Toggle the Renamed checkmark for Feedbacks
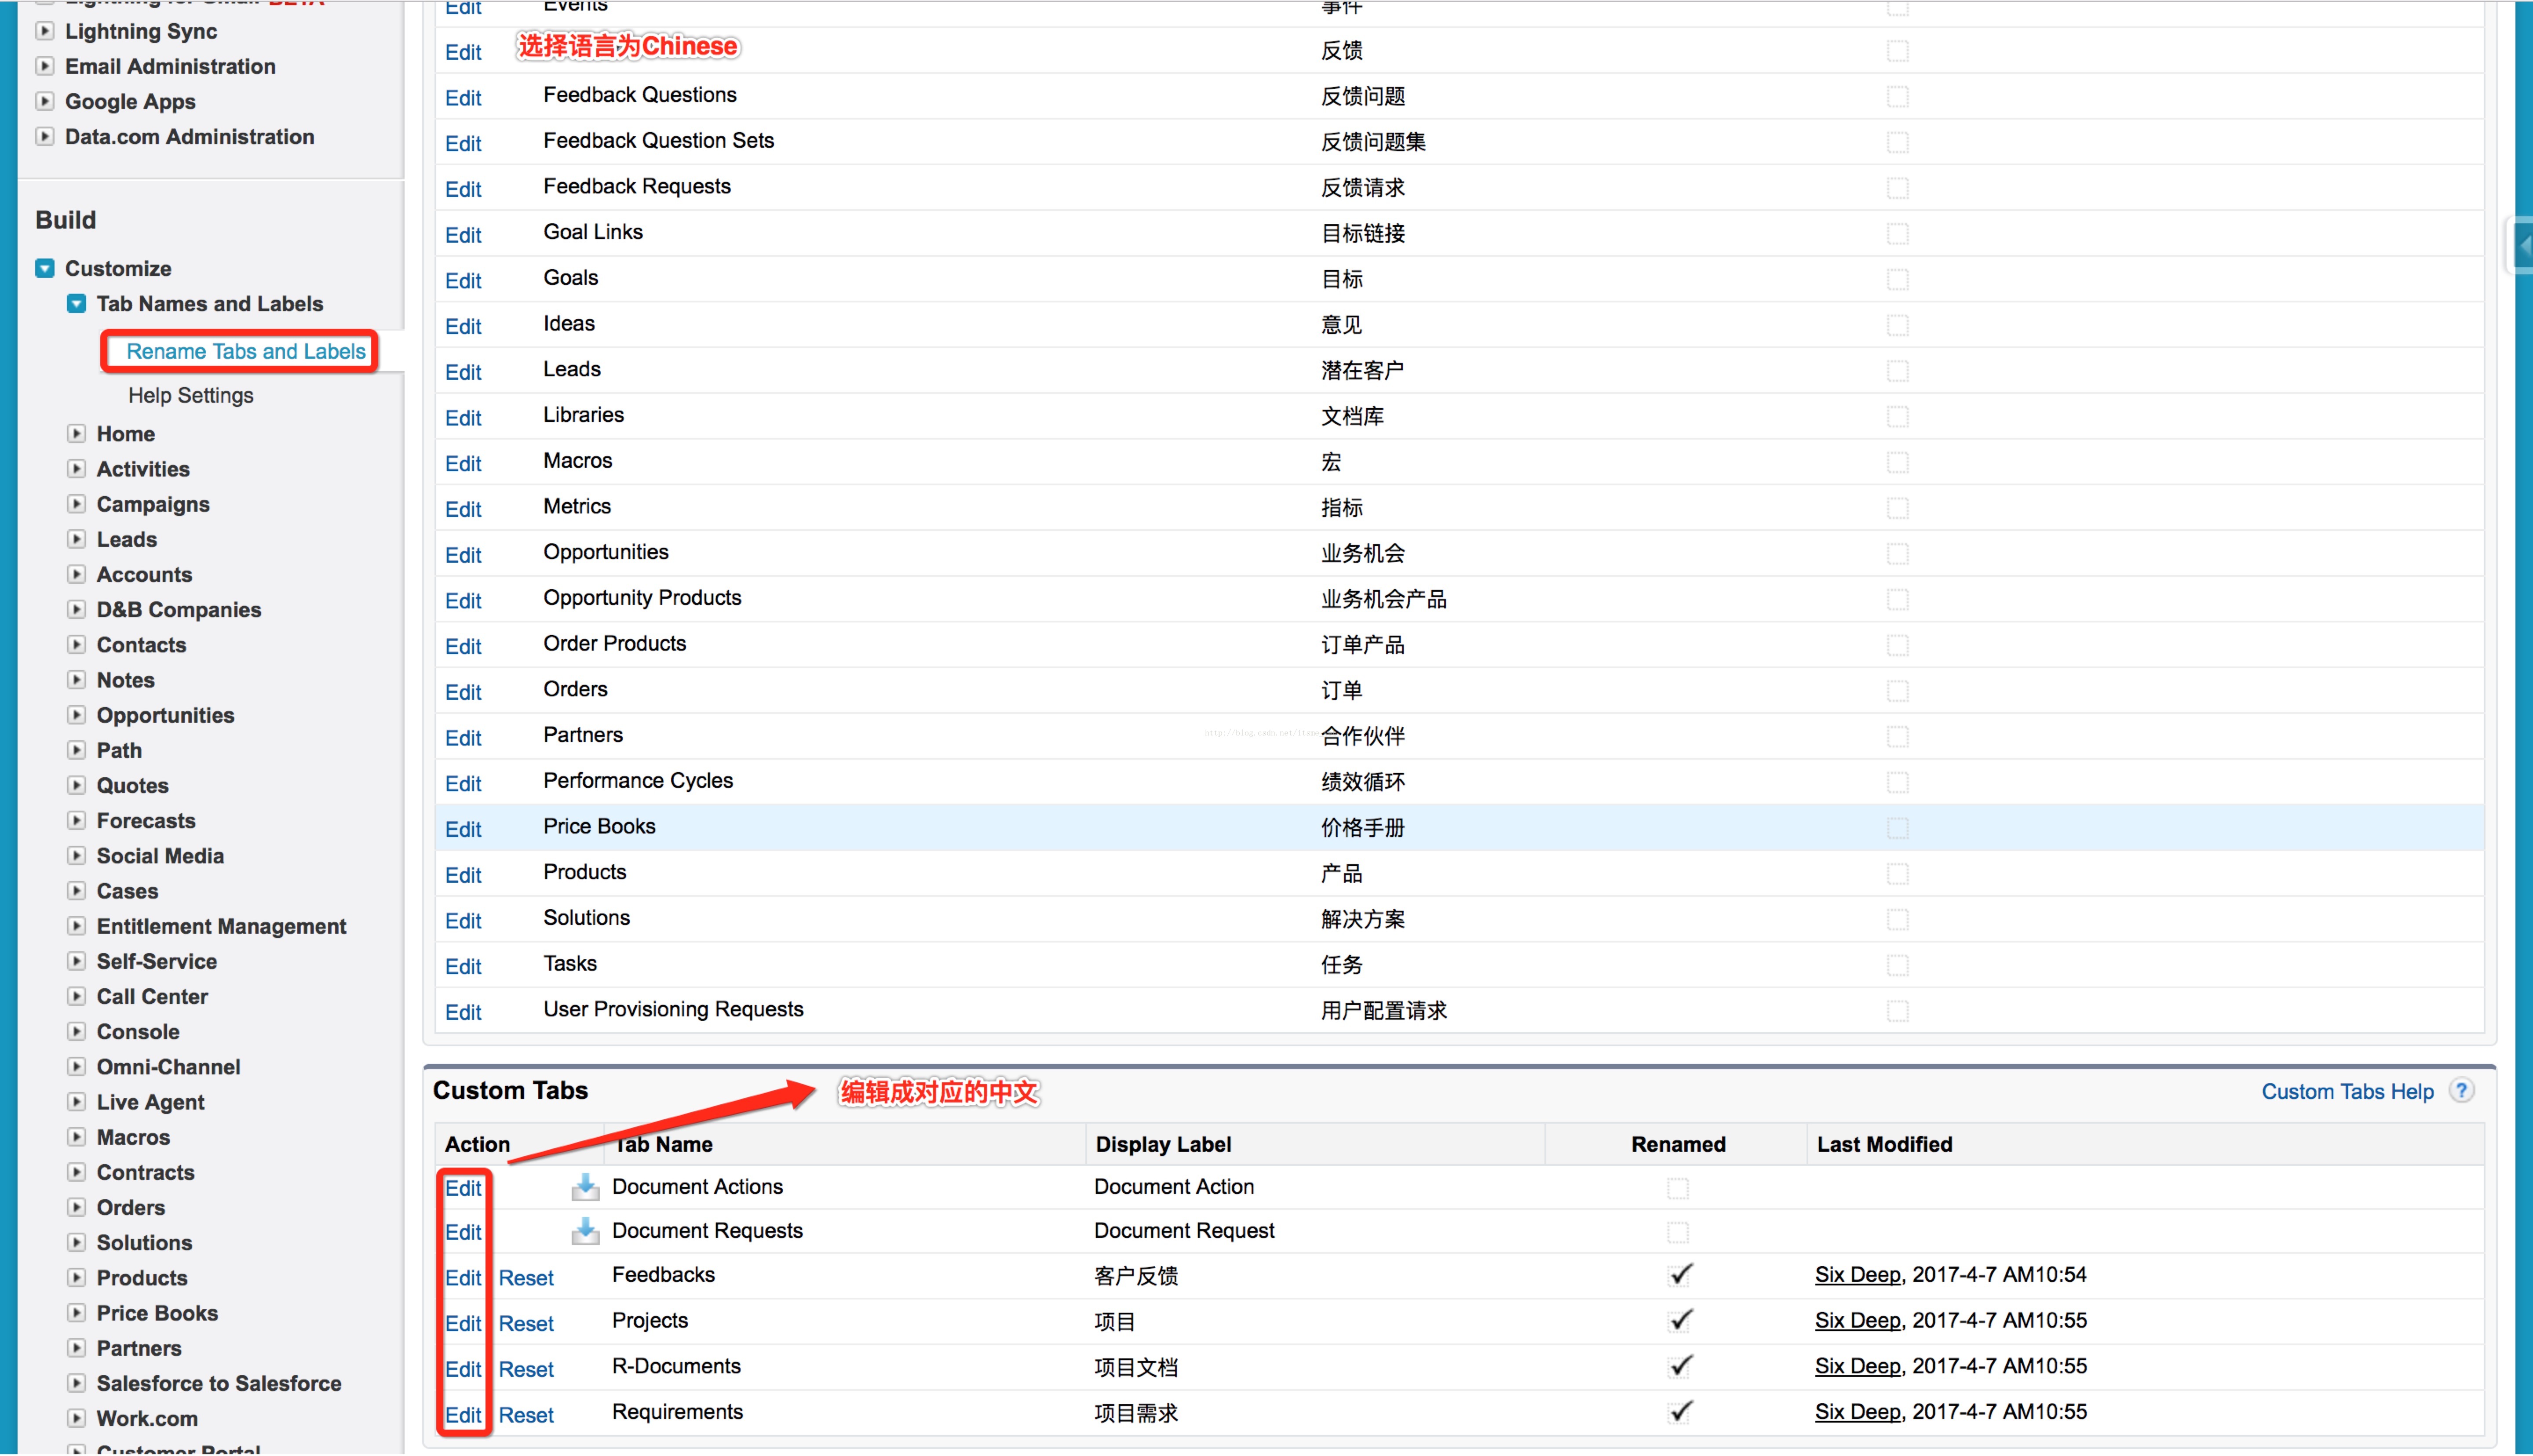This screenshot has width=2533, height=1456. point(1680,1275)
